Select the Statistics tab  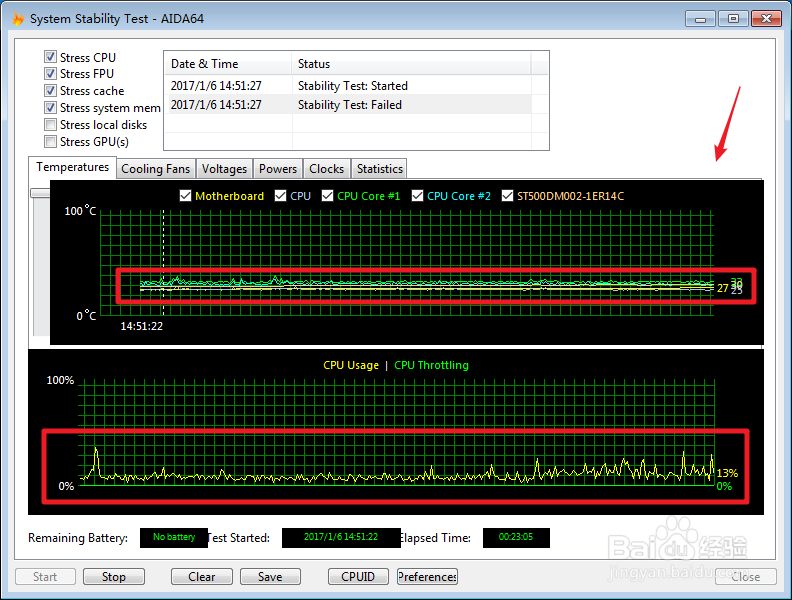[379, 169]
